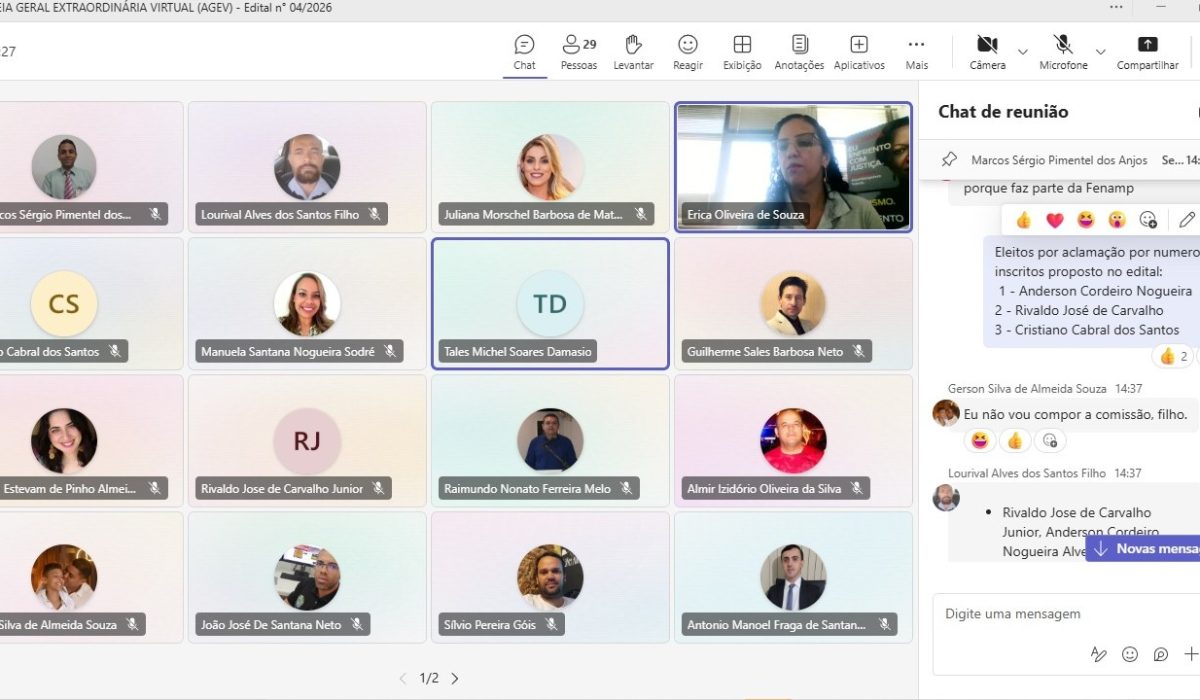1200x700 pixels.
Task: Expand the Câmera options arrow
Action: coord(1022,52)
